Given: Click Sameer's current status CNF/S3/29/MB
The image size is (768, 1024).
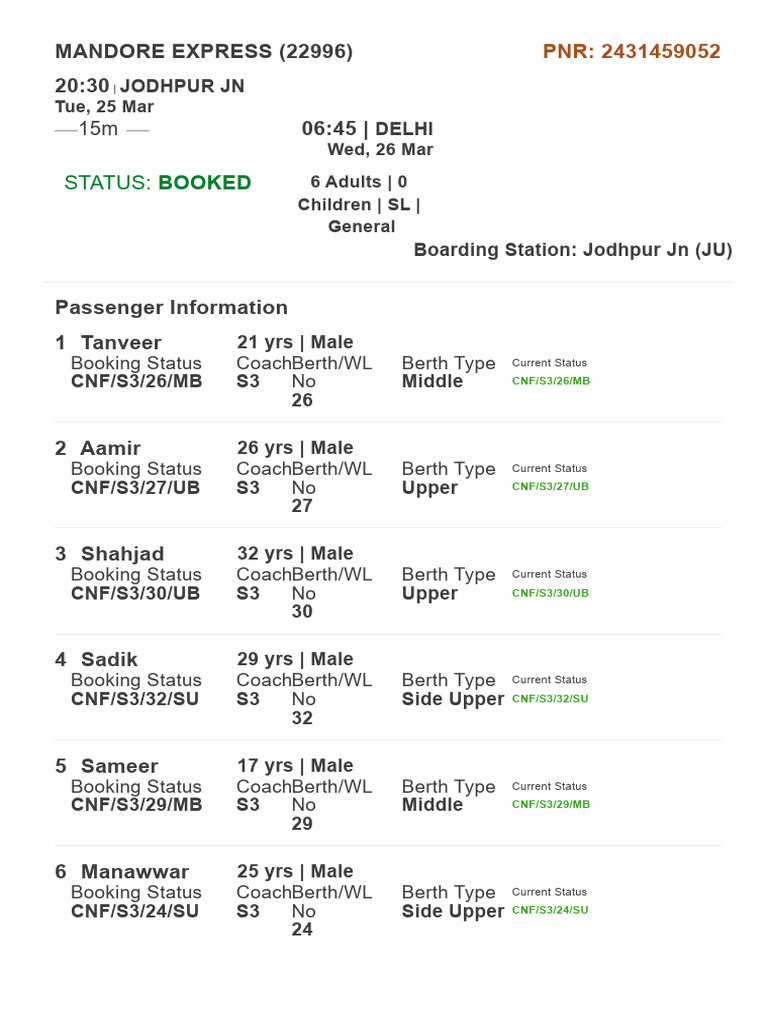Looking at the screenshot, I should pos(551,805).
